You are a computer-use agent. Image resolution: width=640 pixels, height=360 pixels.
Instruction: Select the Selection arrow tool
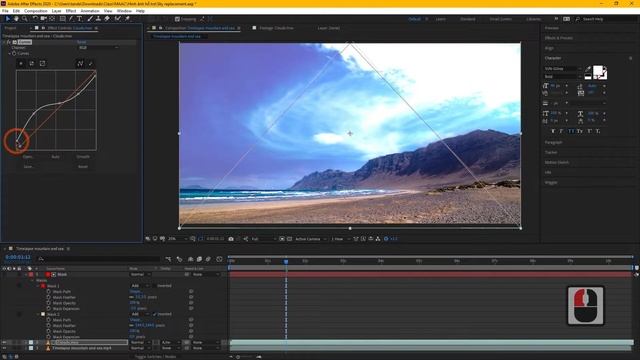point(7,19)
